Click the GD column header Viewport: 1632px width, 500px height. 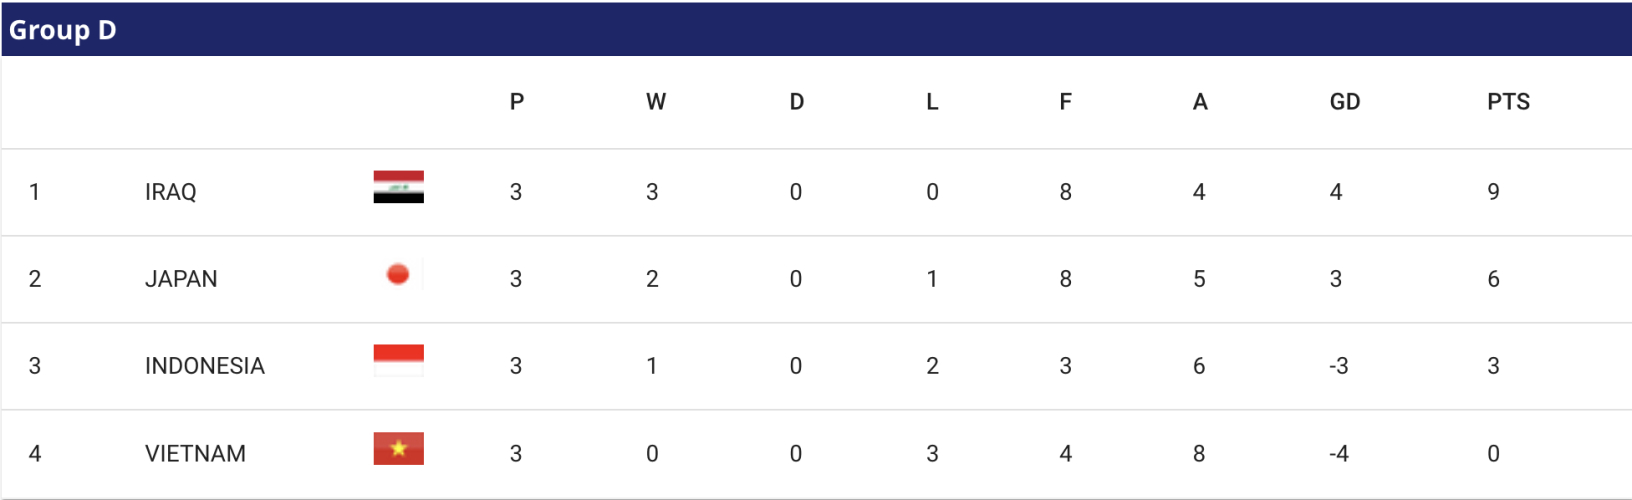tap(1344, 102)
